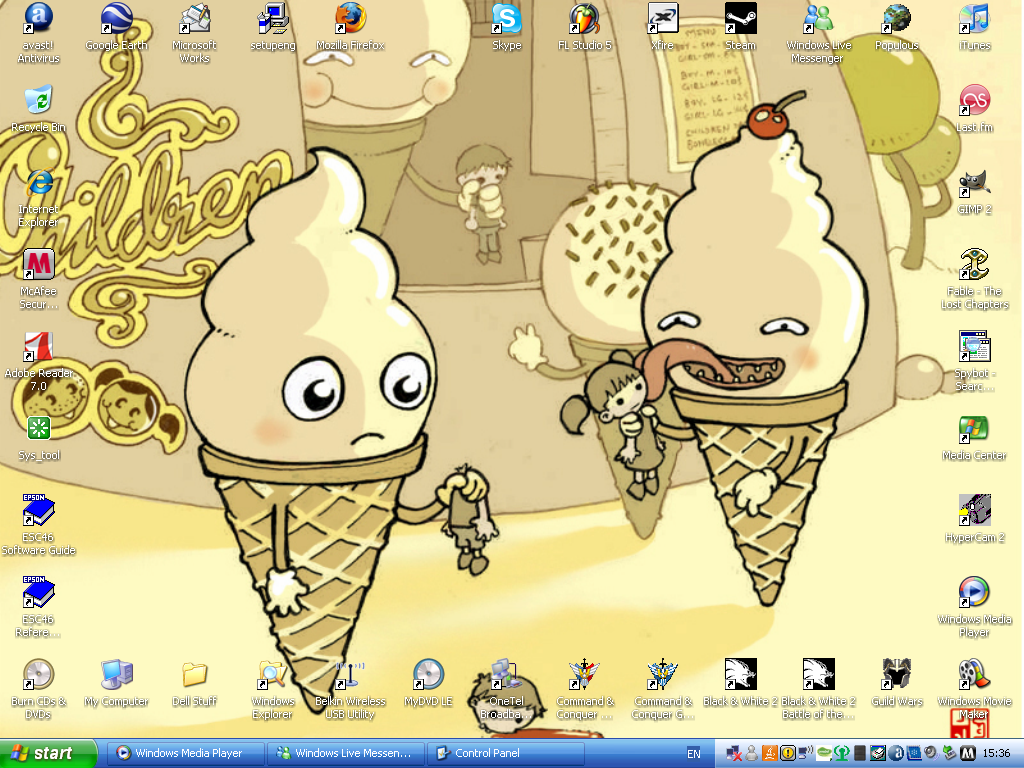Switch to Windows Live Messenger taskbar button

tap(346, 754)
